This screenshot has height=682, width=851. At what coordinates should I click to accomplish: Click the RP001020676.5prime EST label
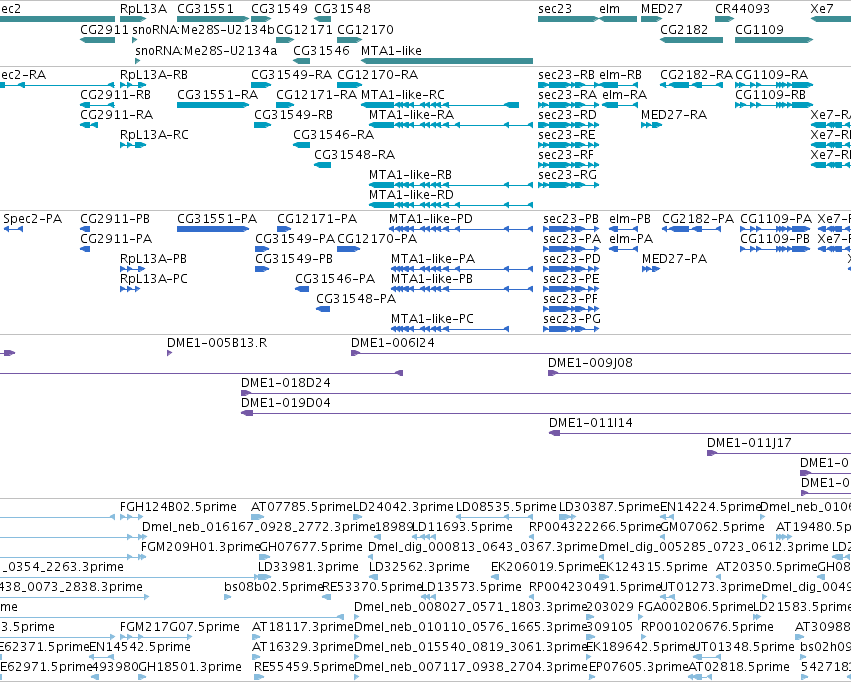click(x=707, y=627)
